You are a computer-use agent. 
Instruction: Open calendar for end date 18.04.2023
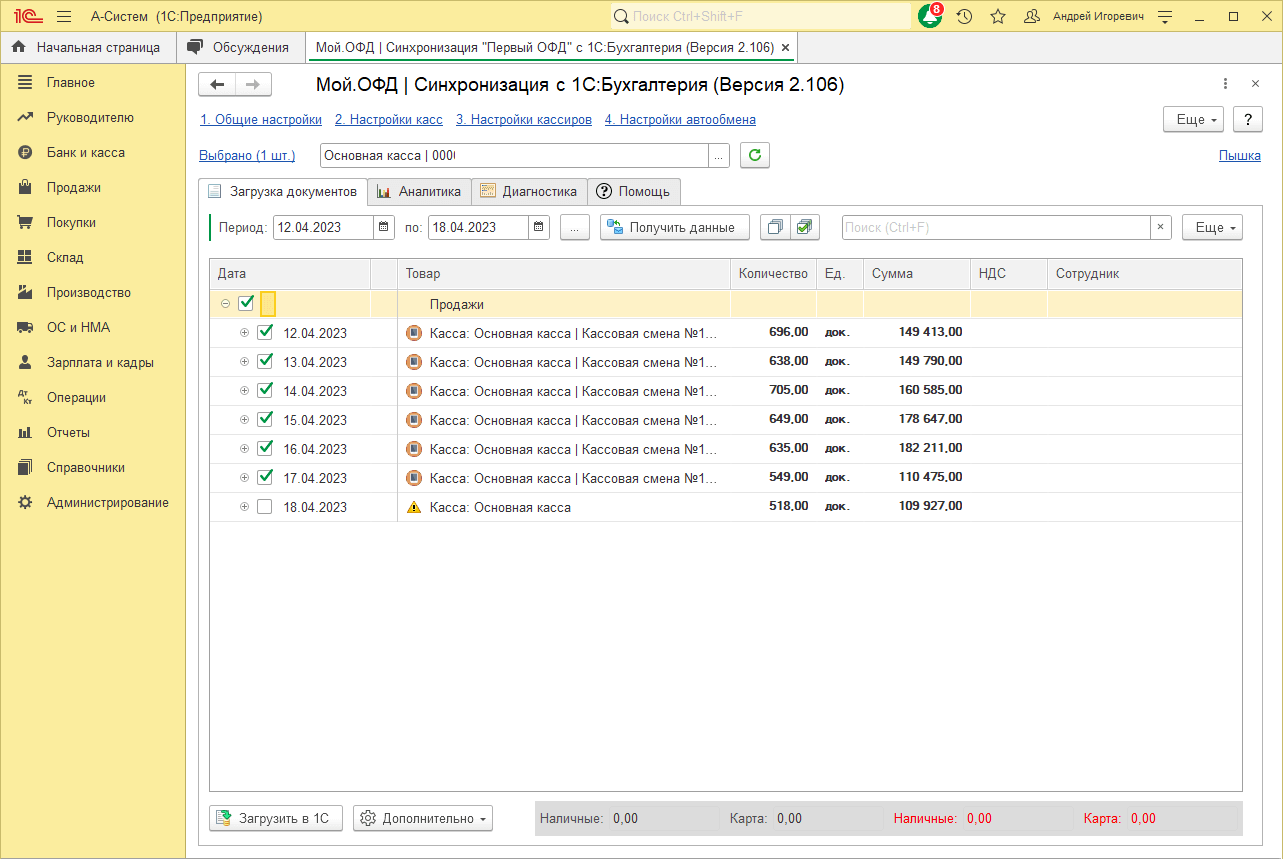pos(539,227)
